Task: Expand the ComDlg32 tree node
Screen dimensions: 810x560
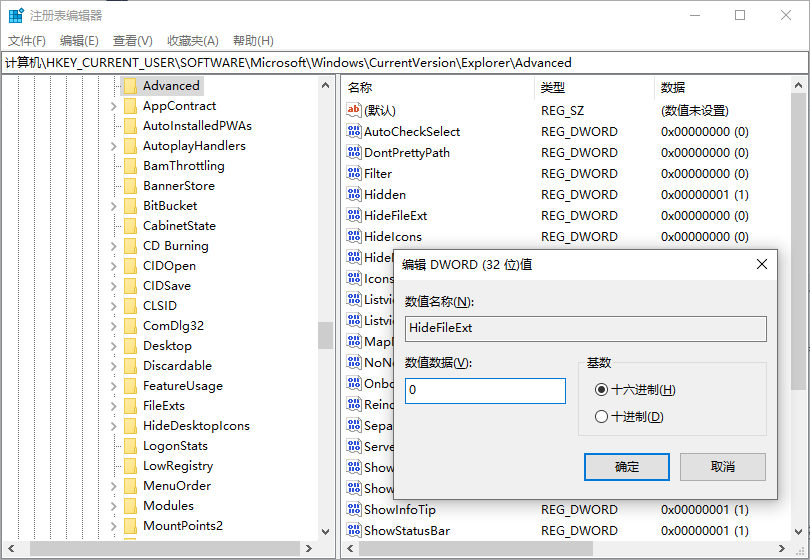Action: 114,326
